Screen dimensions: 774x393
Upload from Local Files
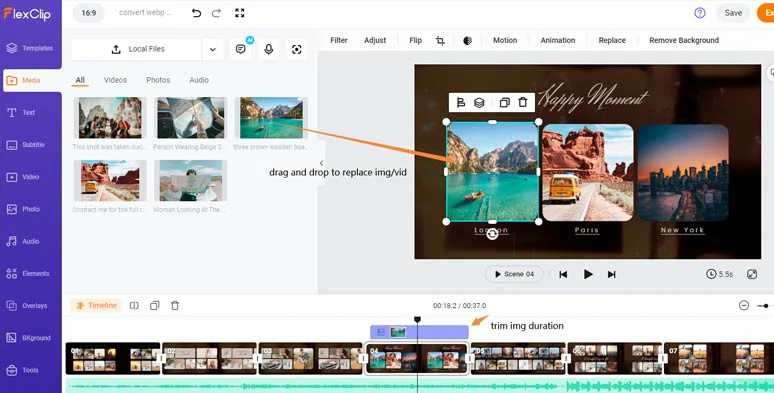point(137,49)
